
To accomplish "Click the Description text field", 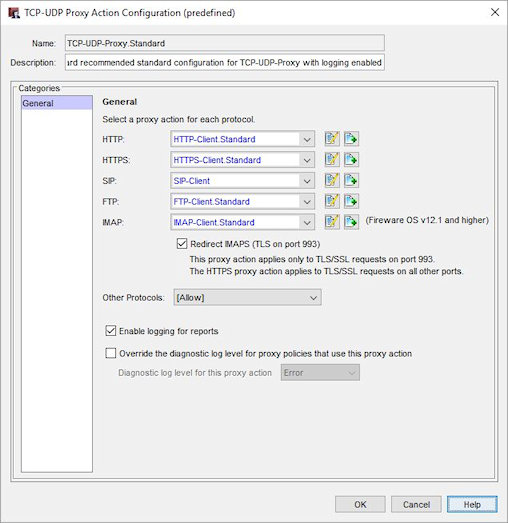I will tap(225, 62).
